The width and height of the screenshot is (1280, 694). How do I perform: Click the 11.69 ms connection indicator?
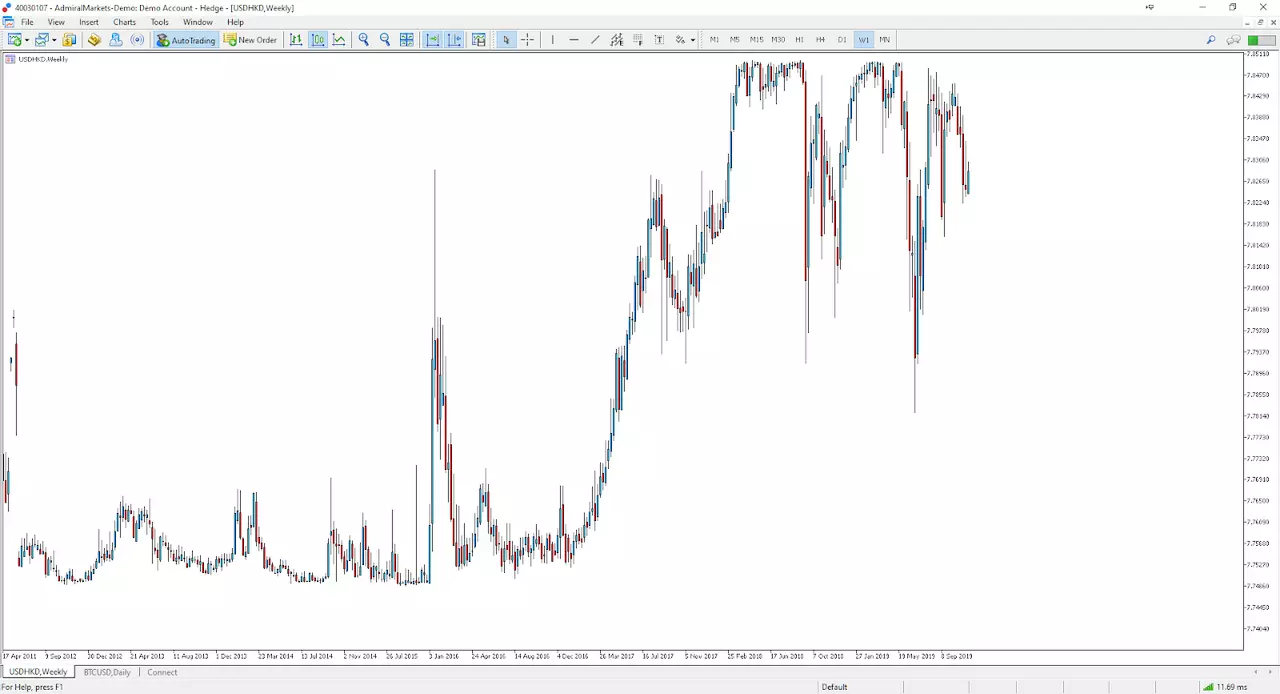pyautogui.click(x=1225, y=687)
